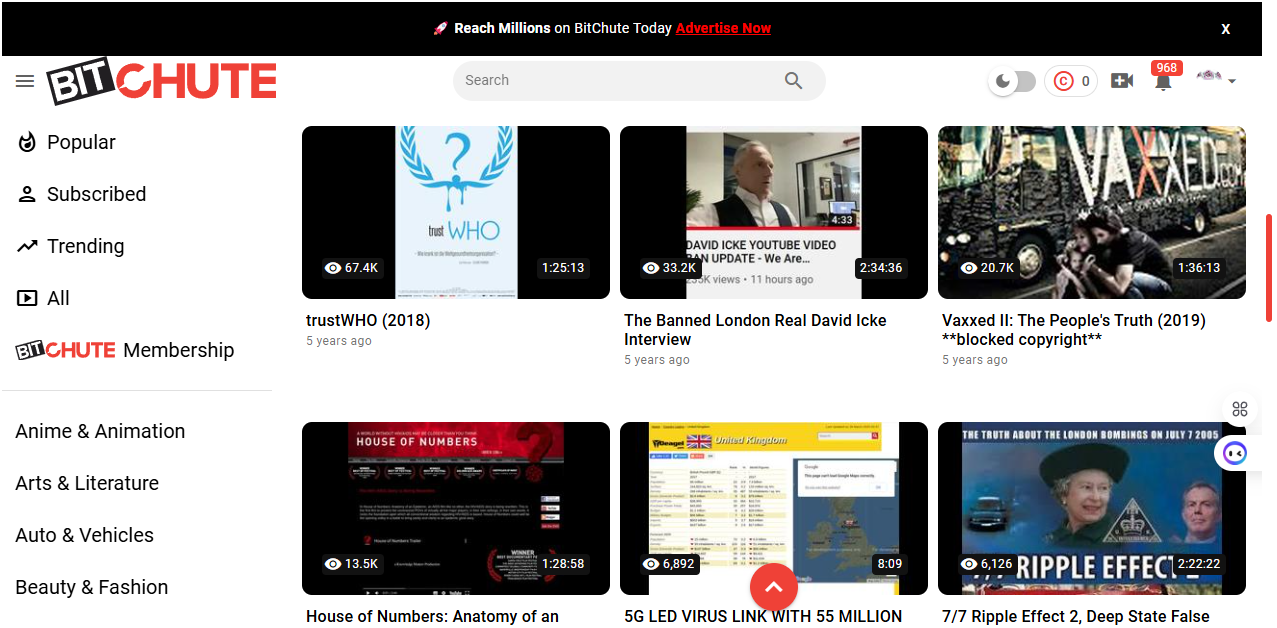The height and width of the screenshot is (628, 1277).
Task: Open the trustWHO video thumbnail
Action: coord(456,212)
